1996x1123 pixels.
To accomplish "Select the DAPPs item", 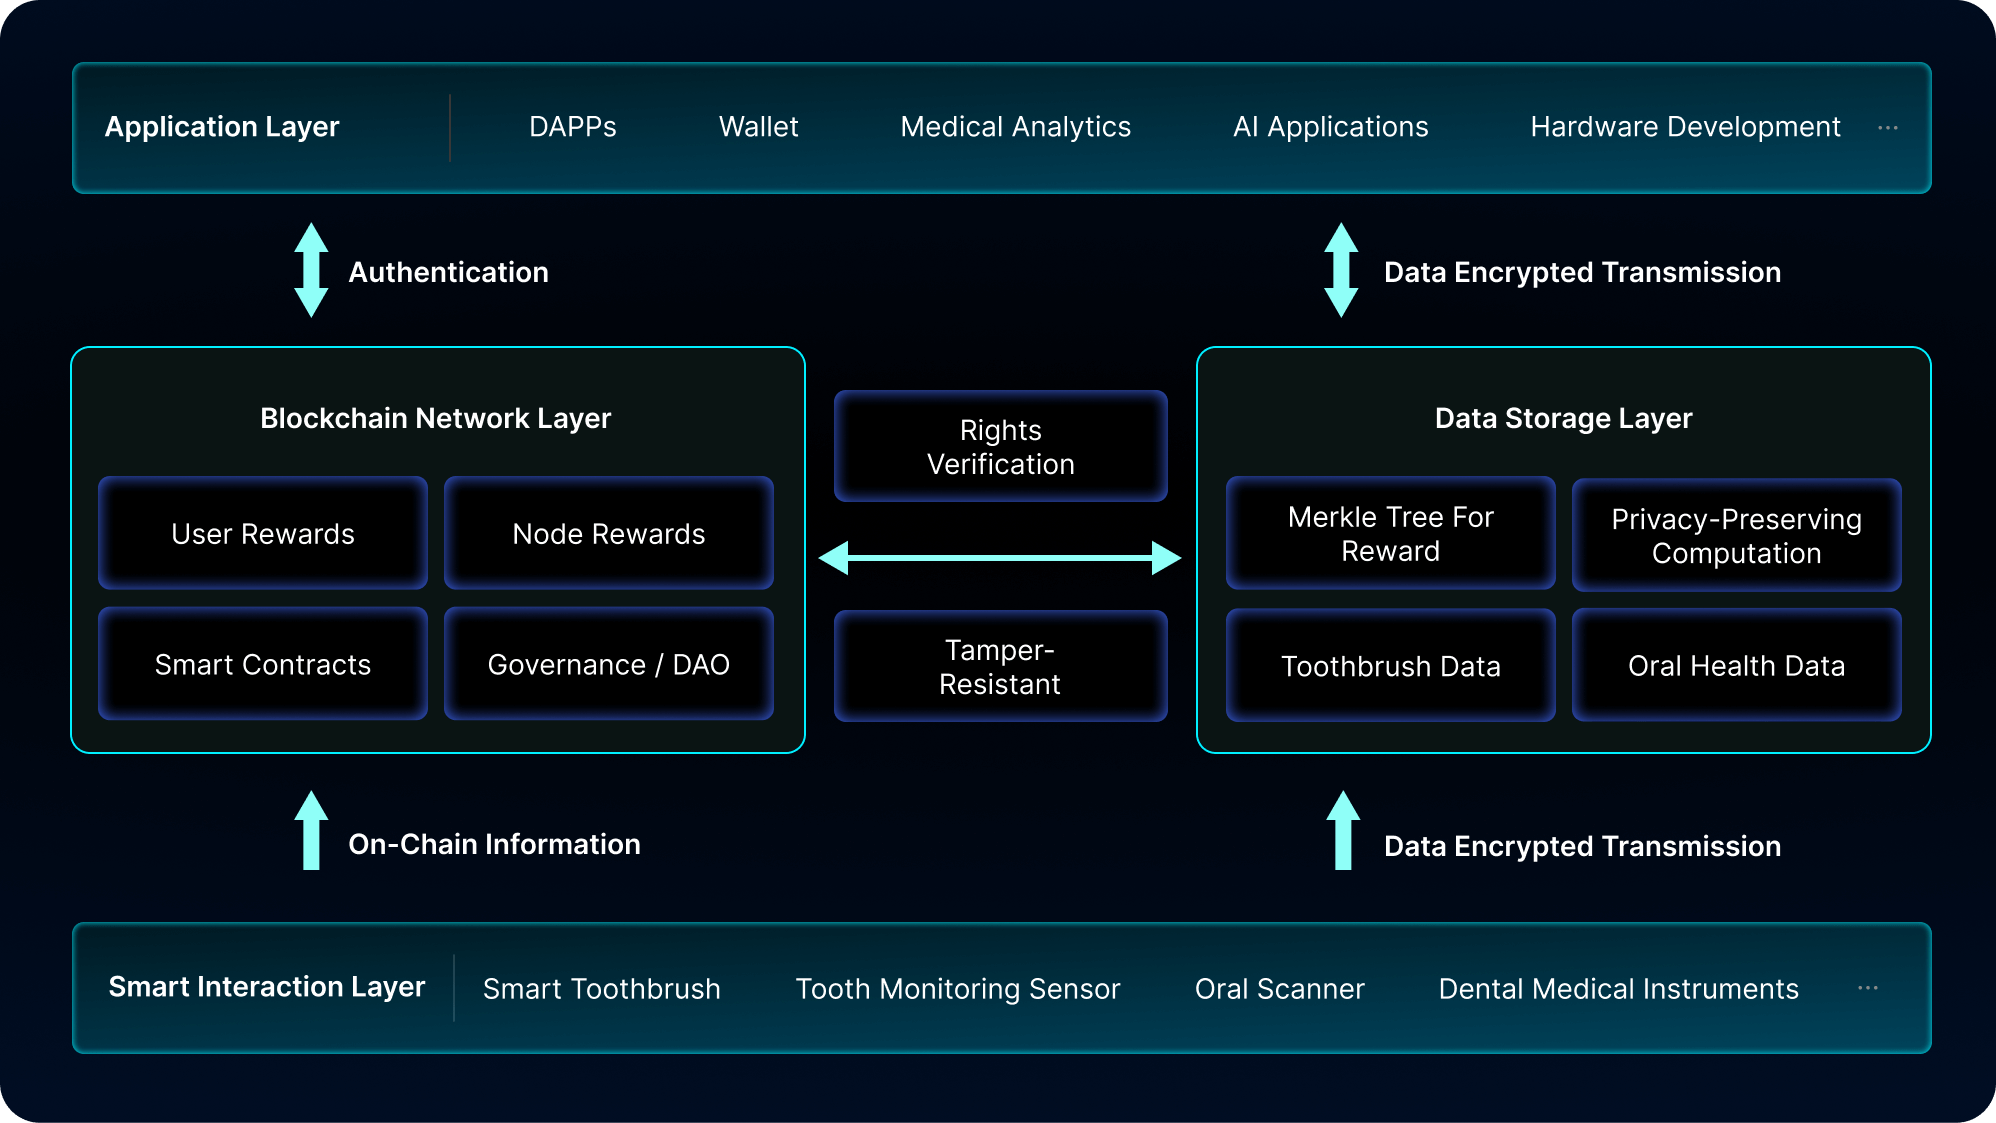I will (572, 127).
